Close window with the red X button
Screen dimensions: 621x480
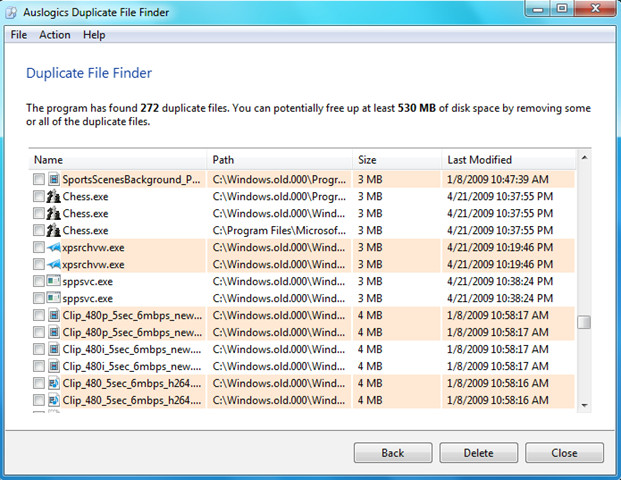pos(595,9)
